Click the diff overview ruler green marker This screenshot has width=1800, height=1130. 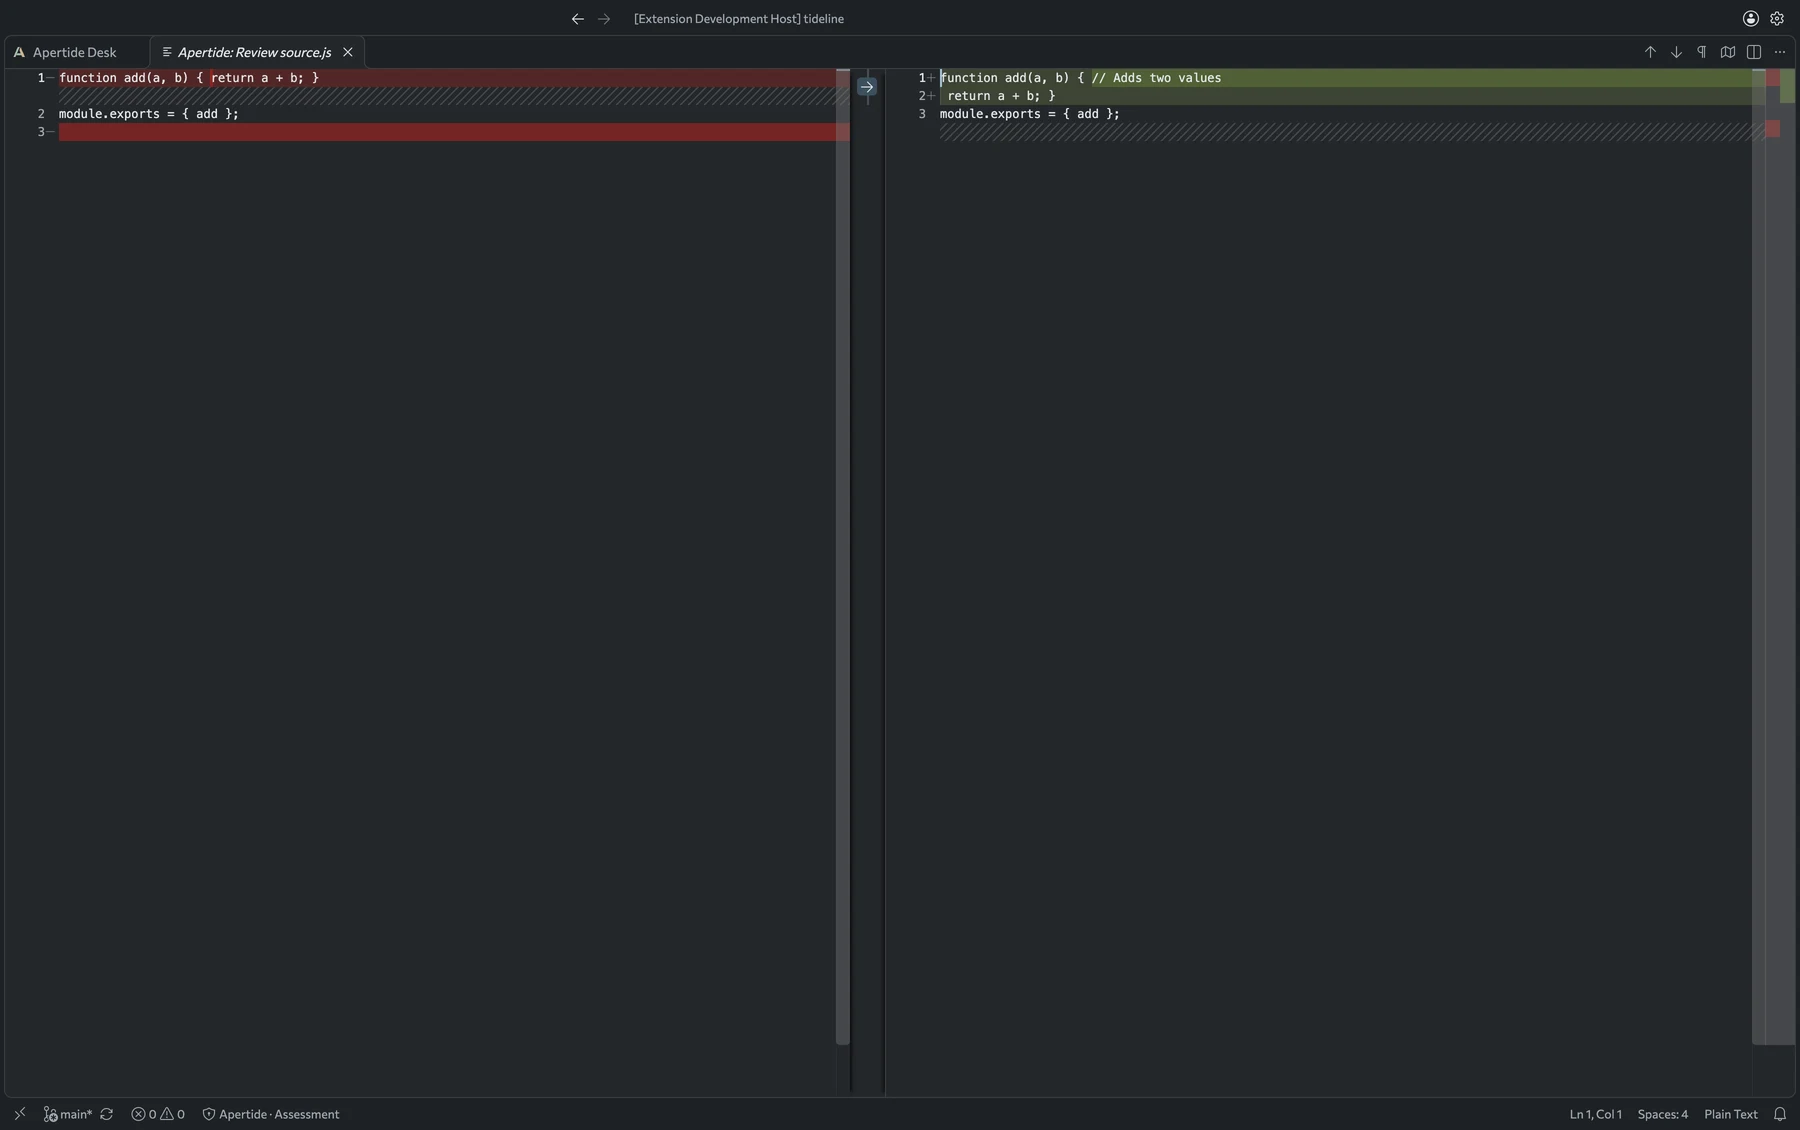(x=1788, y=87)
